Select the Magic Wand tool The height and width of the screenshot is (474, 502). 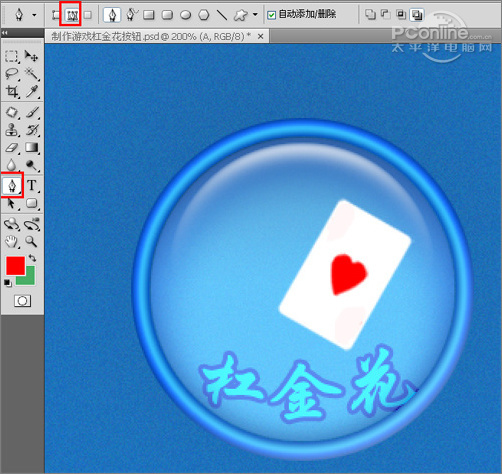click(32, 73)
